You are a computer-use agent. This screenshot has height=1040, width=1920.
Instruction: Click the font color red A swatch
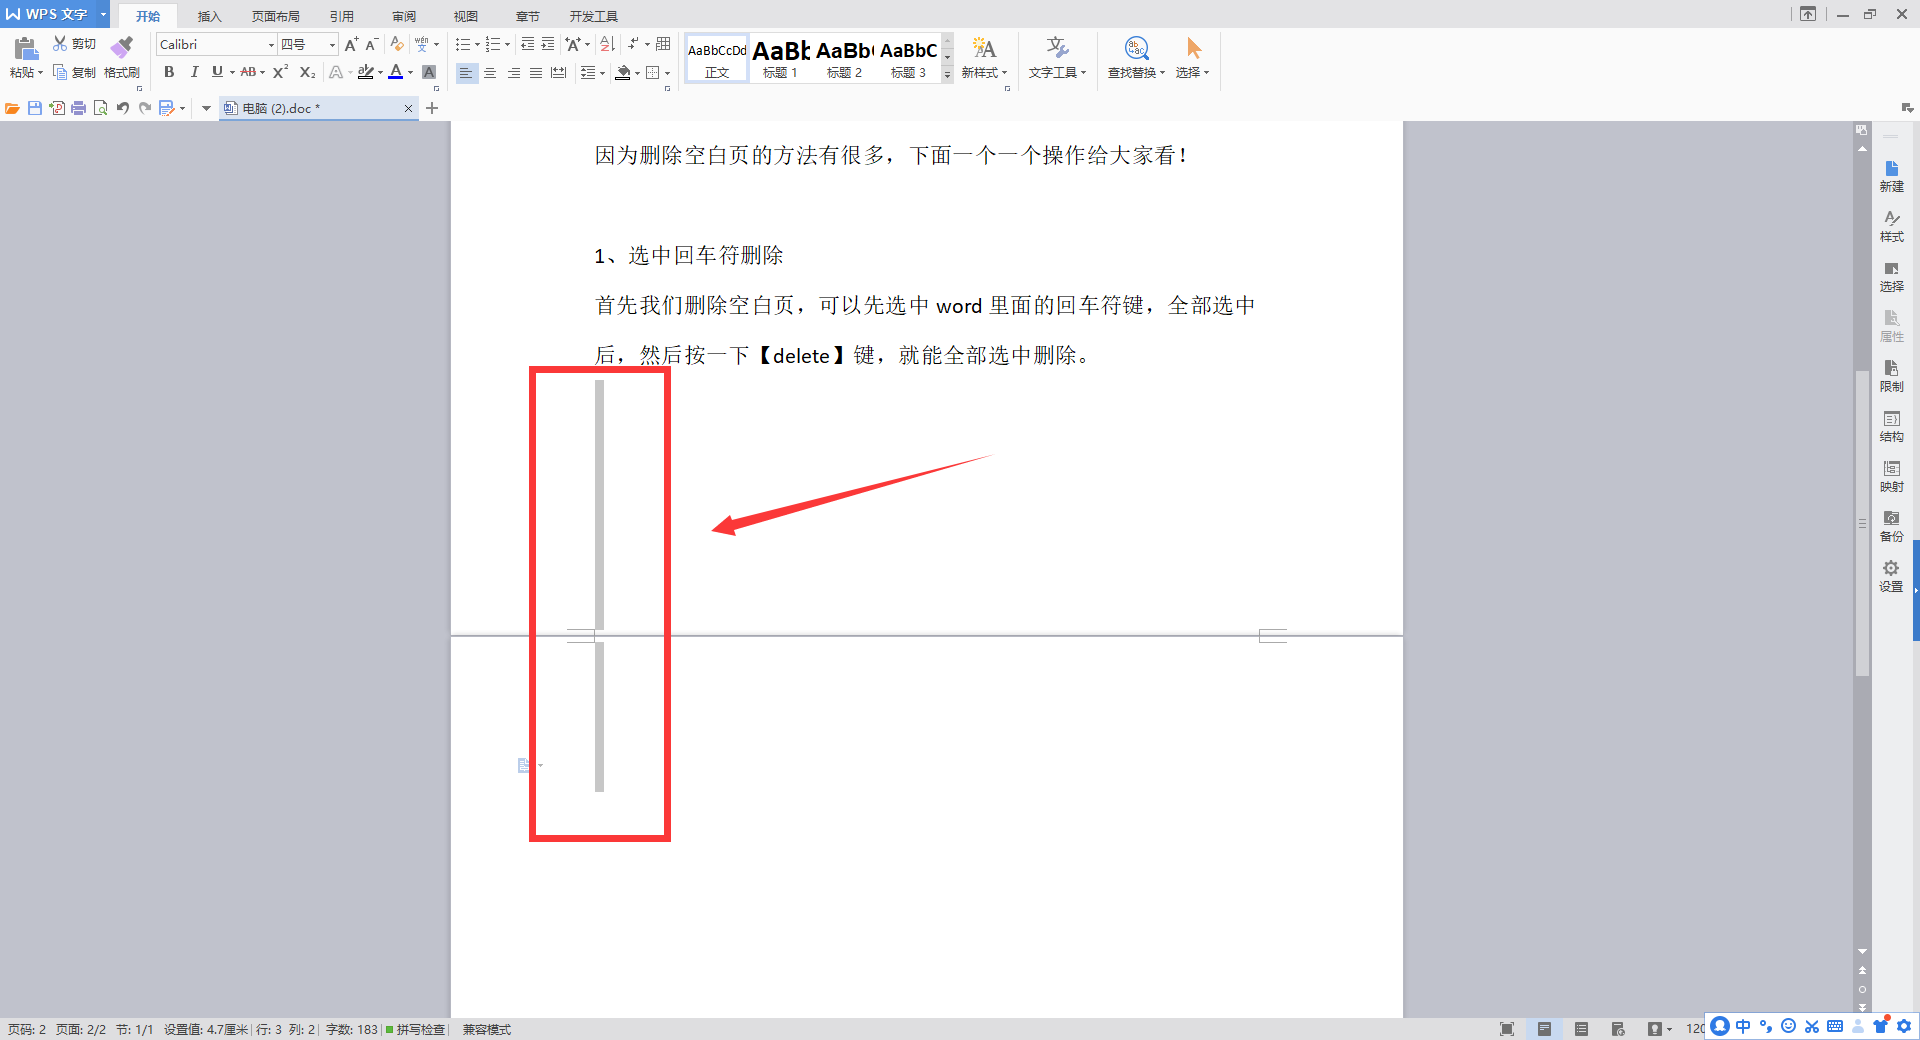click(396, 72)
